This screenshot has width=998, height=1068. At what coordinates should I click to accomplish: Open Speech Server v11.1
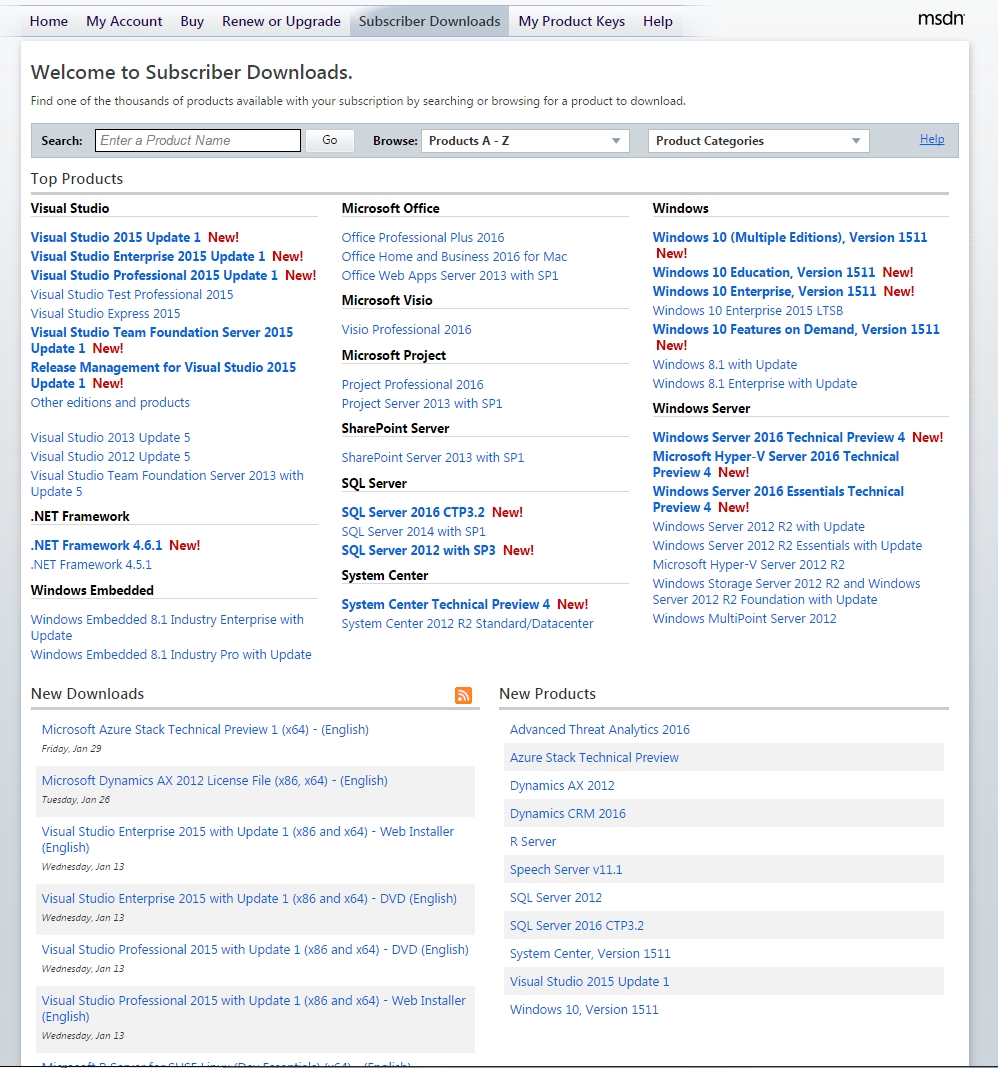pyautogui.click(x=566, y=870)
